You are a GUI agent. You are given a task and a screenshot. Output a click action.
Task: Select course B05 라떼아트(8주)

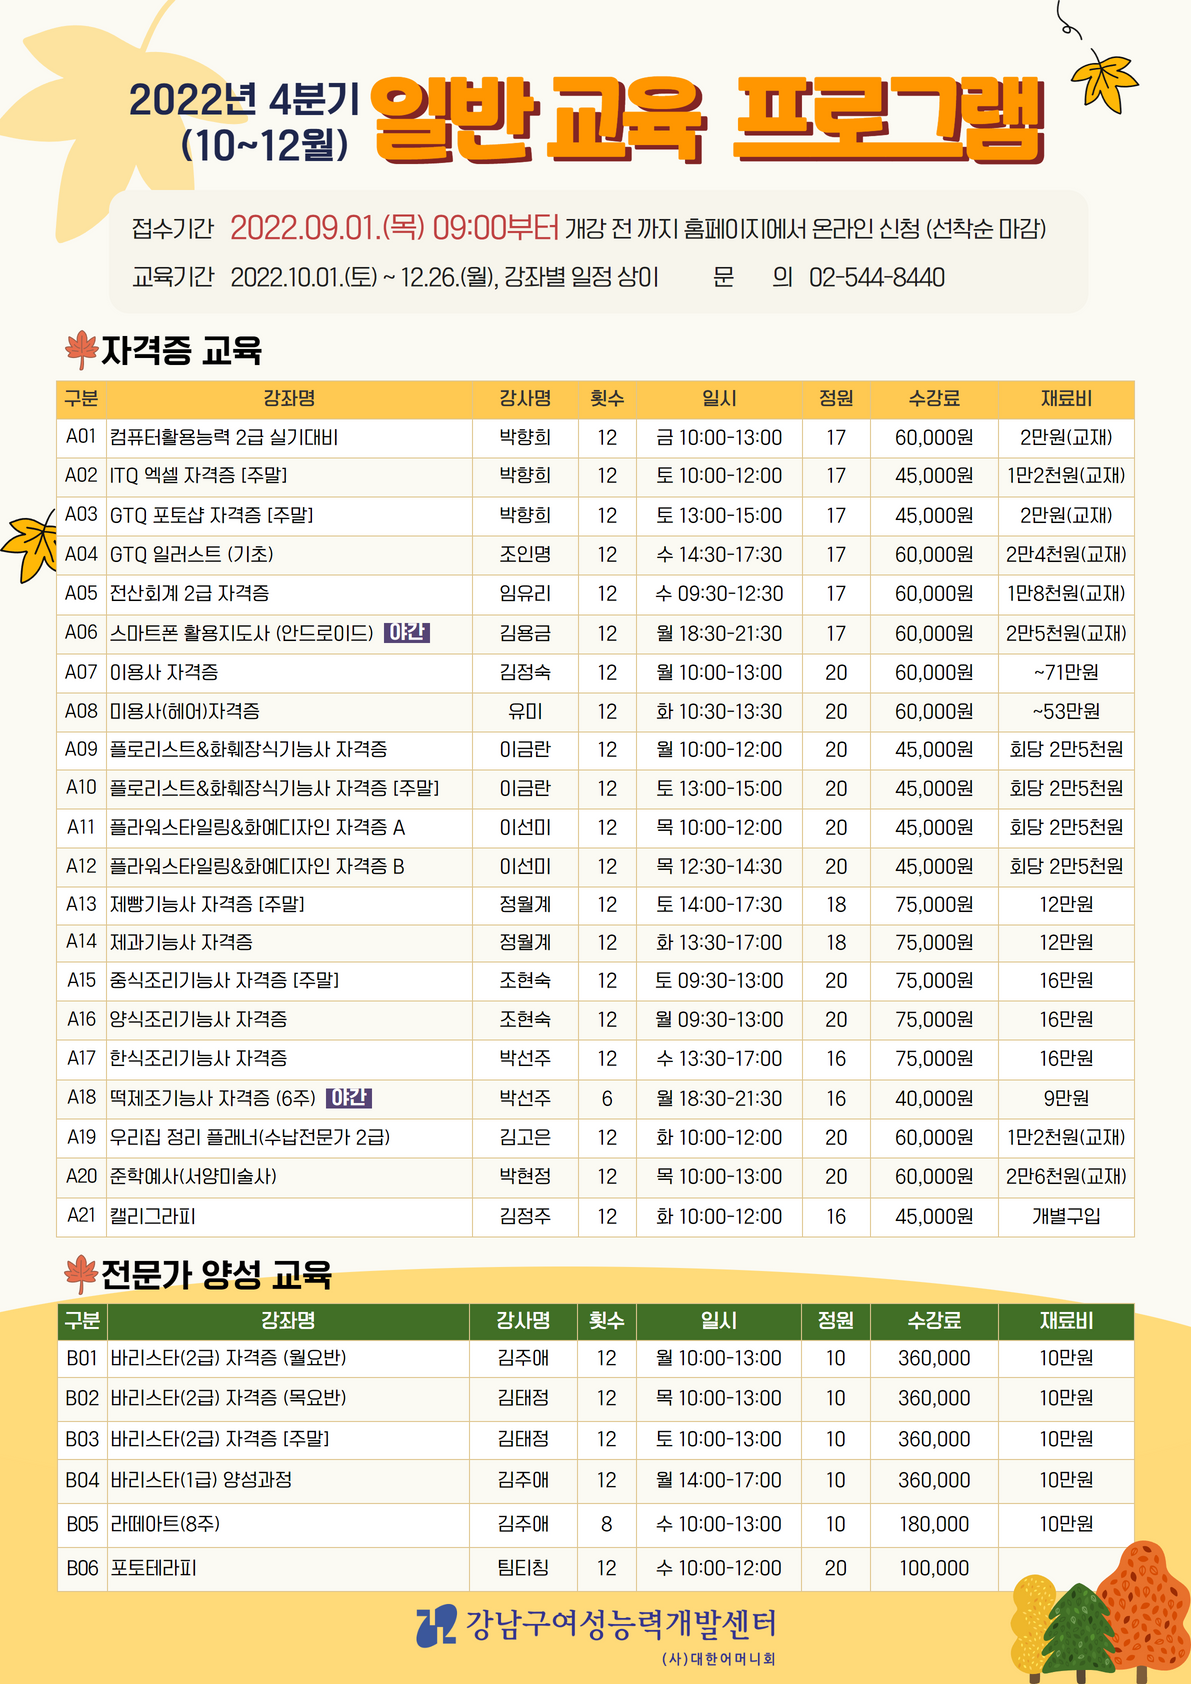(165, 1524)
